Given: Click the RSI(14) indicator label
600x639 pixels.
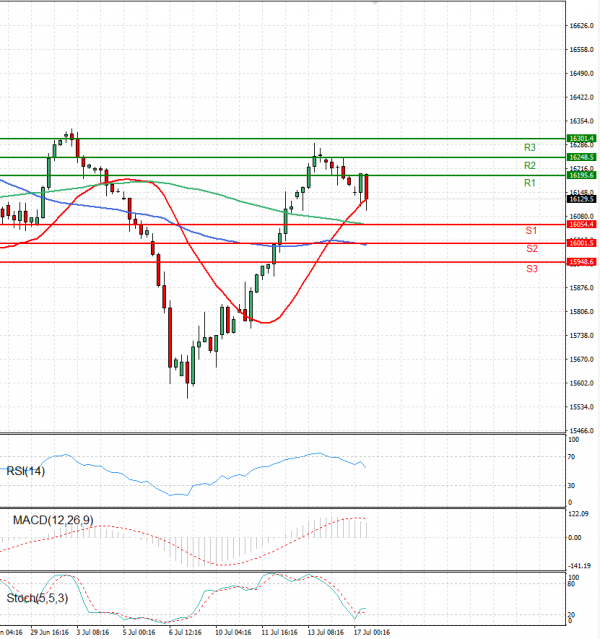Looking at the screenshot, I should [x=26, y=471].
